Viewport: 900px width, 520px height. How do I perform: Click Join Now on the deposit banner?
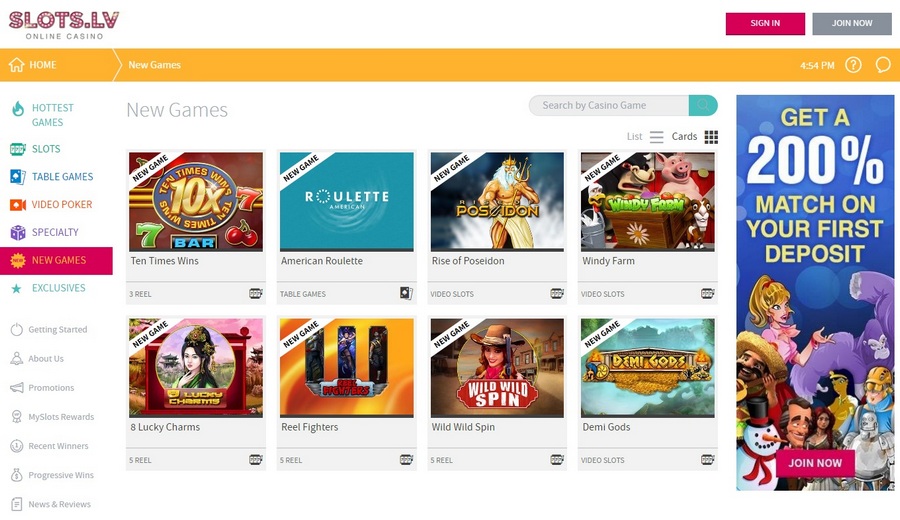tap(815, 463)
